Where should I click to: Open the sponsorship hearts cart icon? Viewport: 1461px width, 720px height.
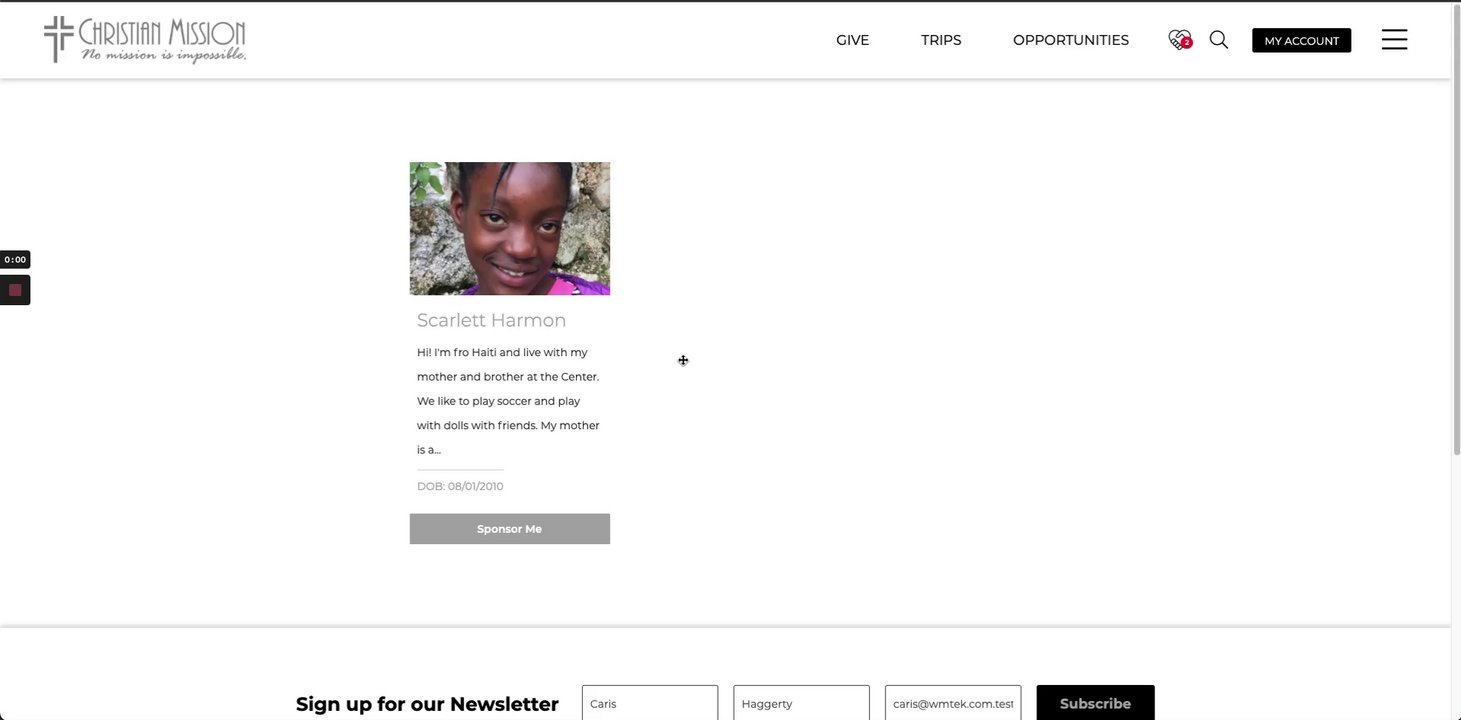click(1180, 40)
